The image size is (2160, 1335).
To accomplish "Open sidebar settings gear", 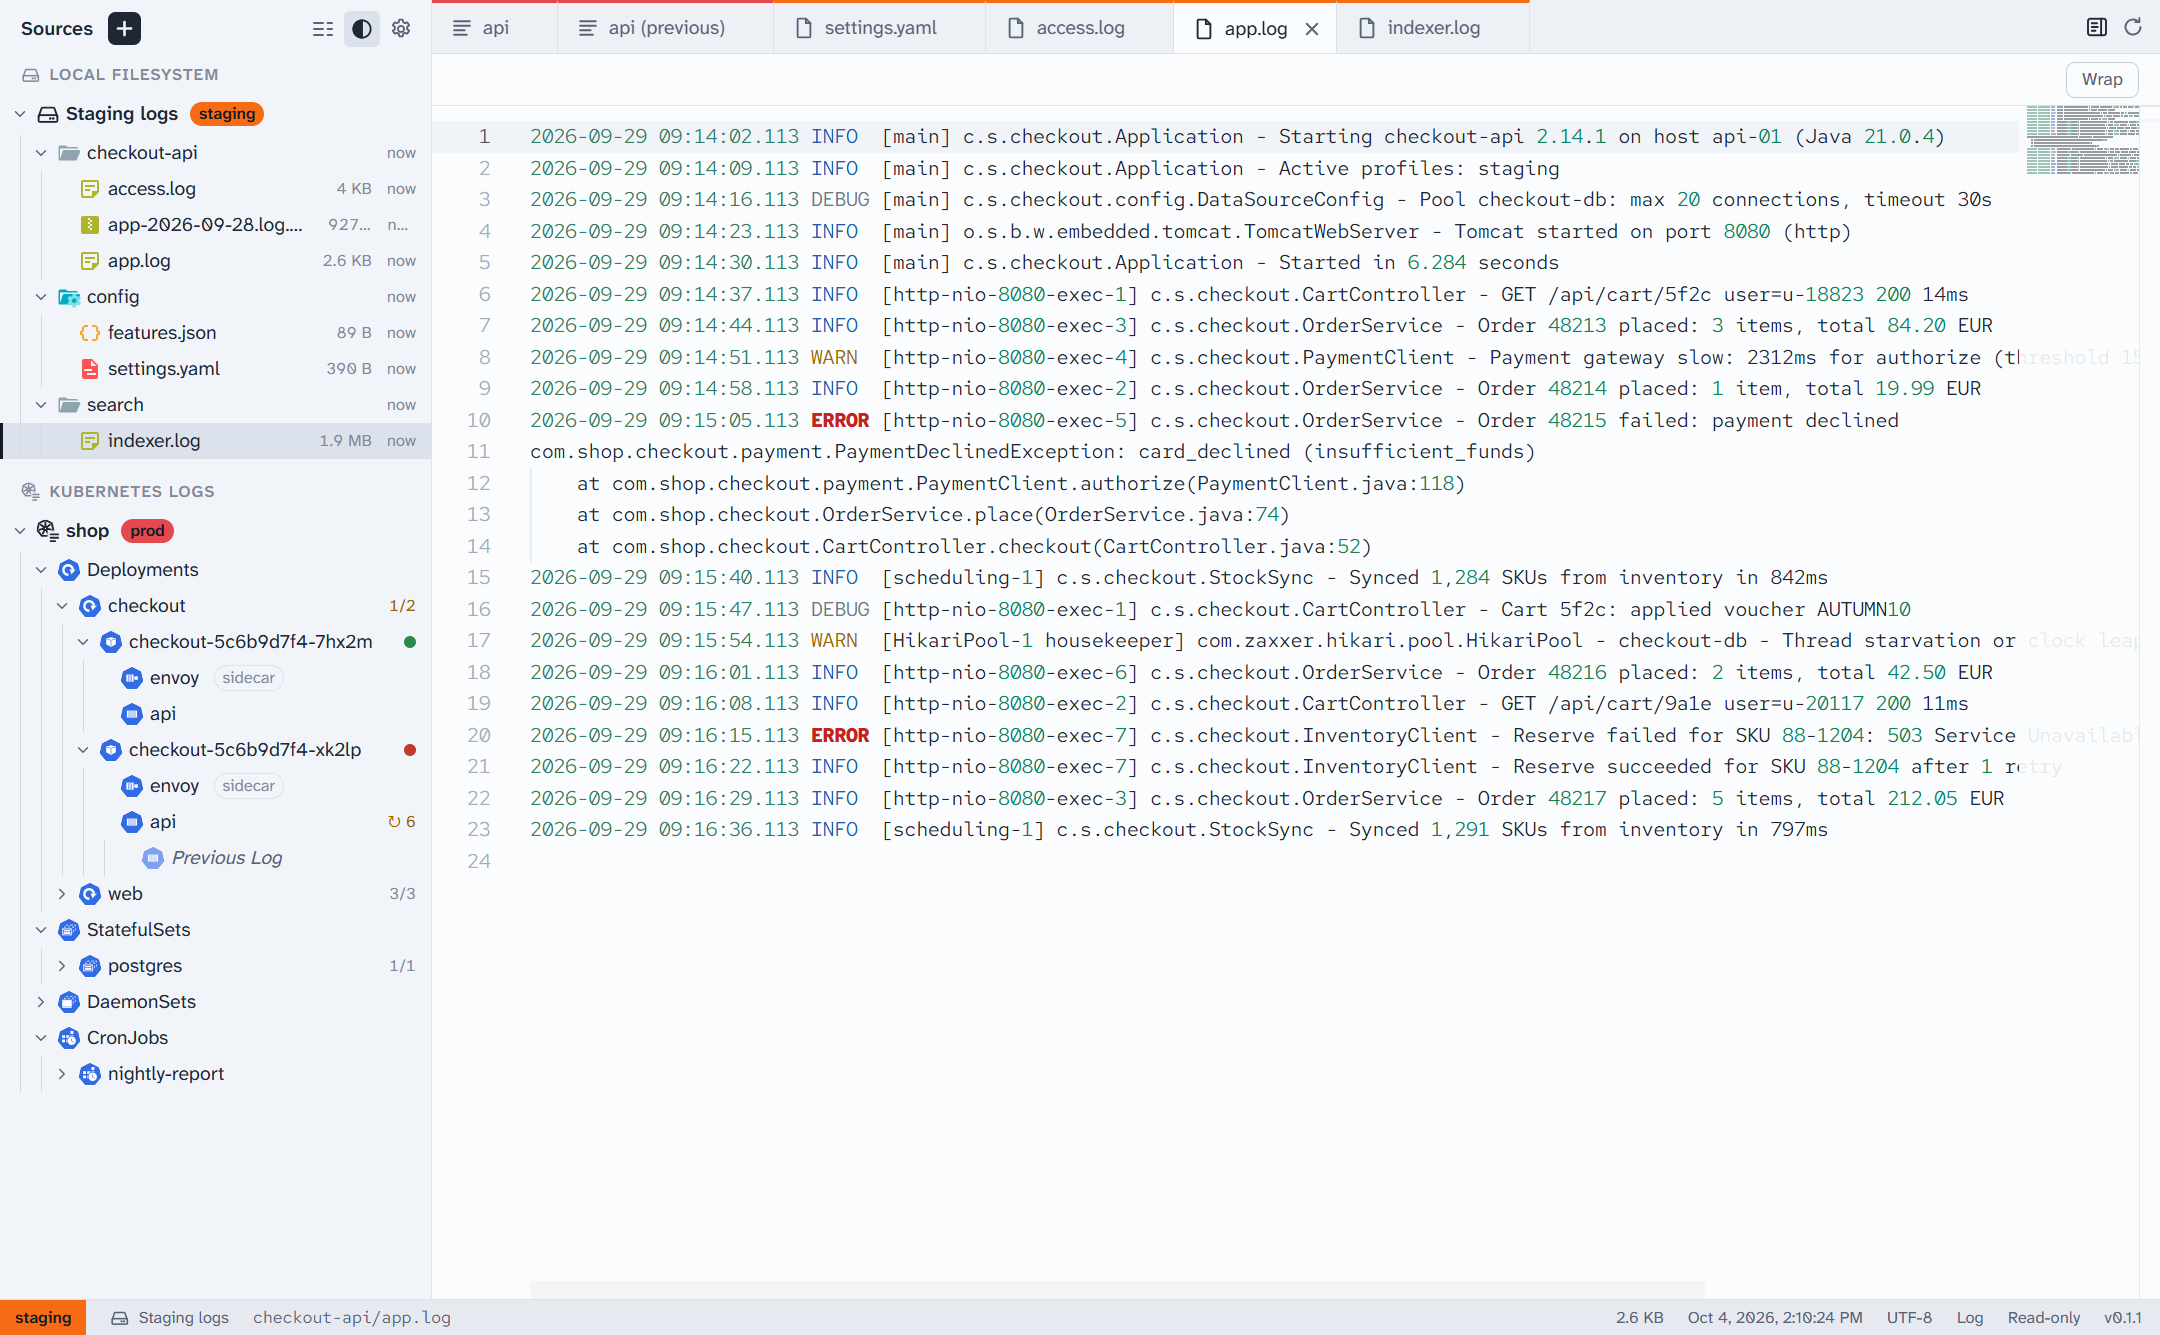I will tap(401, 28).
